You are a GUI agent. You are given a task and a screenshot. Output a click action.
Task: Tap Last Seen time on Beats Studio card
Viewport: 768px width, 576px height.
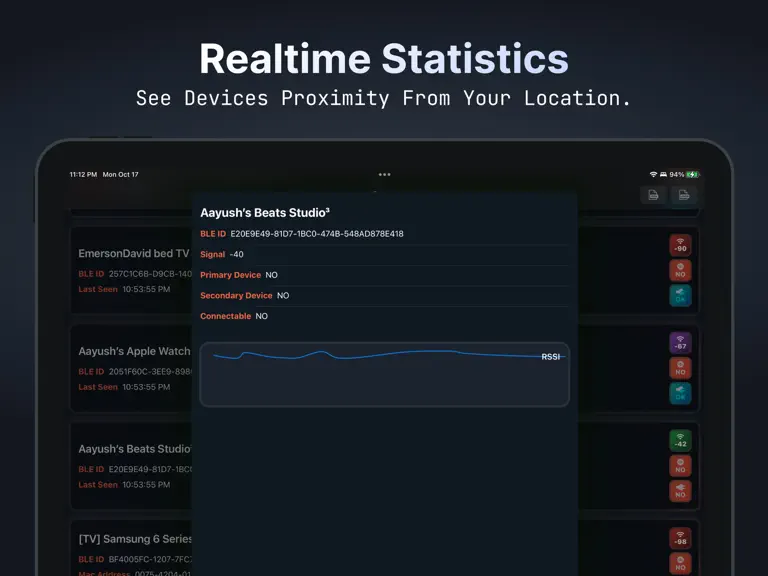(146, 484)
